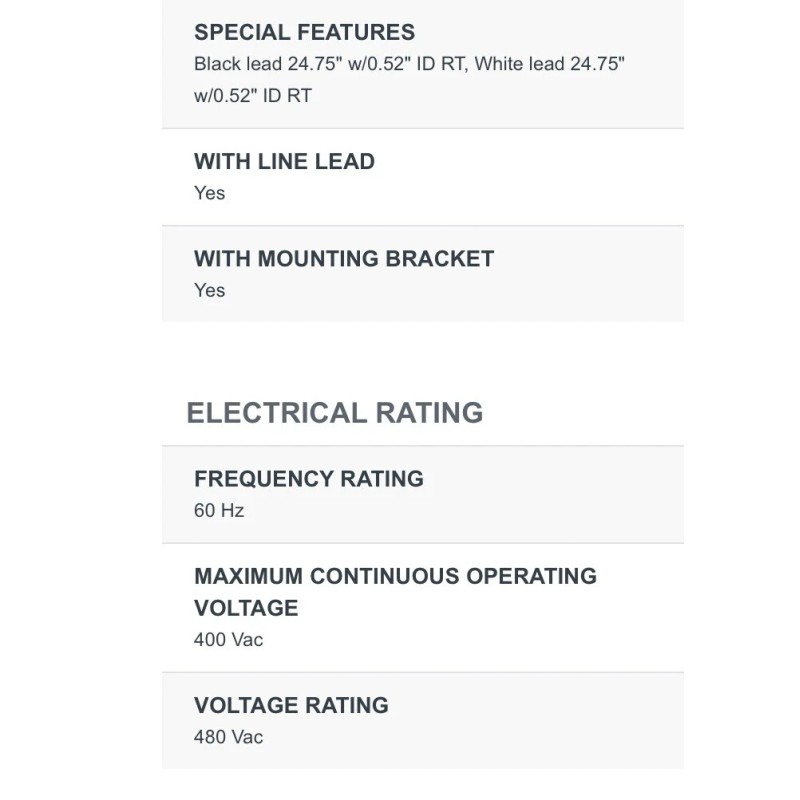Select the 60 Hz value
The height and width of the screenshot is (800, 800).
219,510
